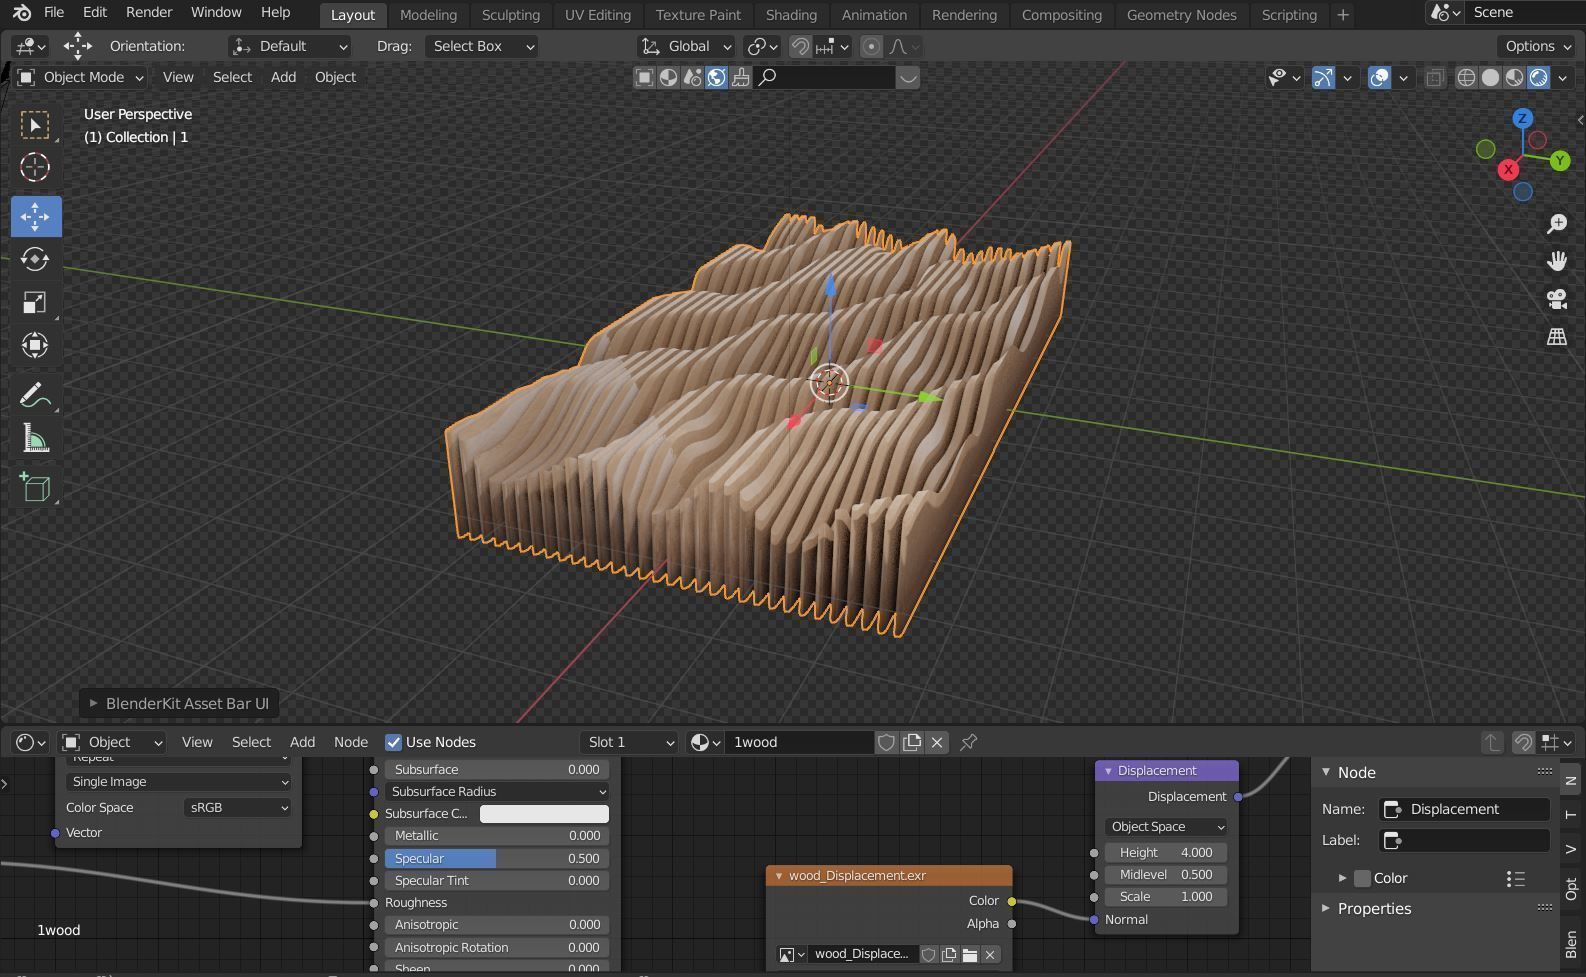
Task: Open the File menu
Action: (x=54, y=12)
